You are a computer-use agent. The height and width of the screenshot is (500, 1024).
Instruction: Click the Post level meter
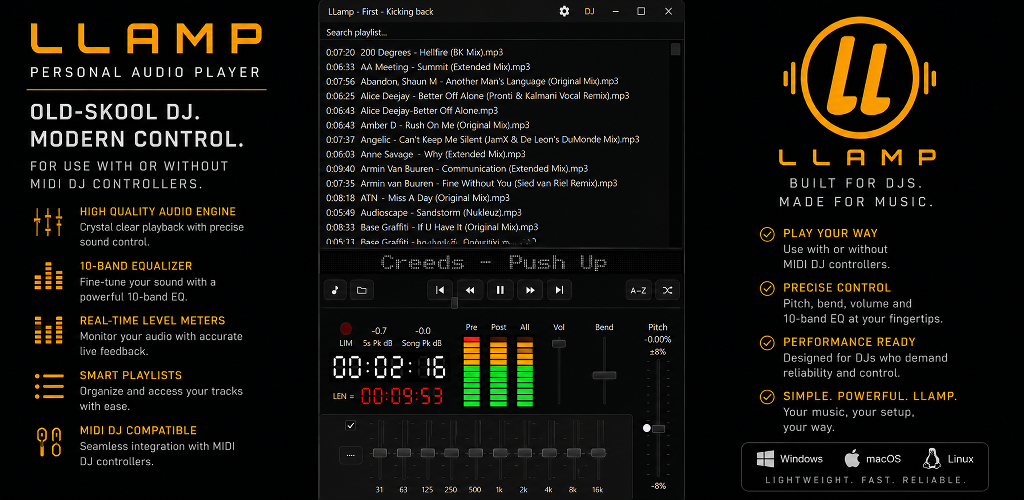tap(498, 371)
